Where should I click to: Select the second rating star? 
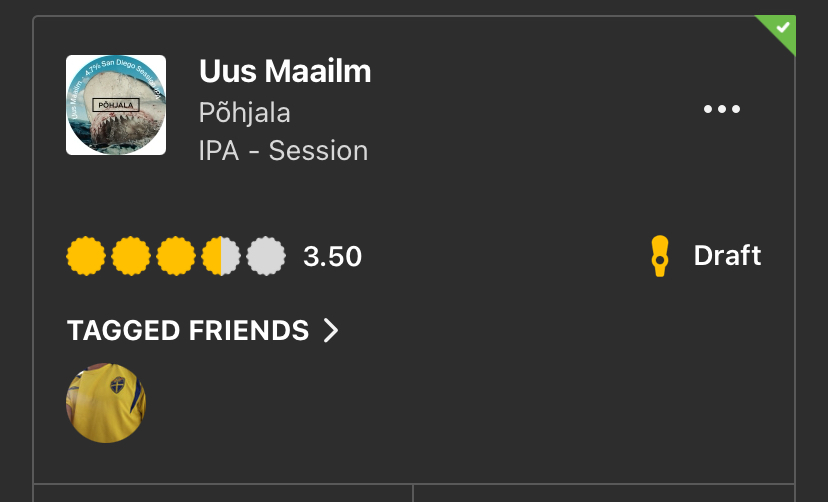click(131, 257)
